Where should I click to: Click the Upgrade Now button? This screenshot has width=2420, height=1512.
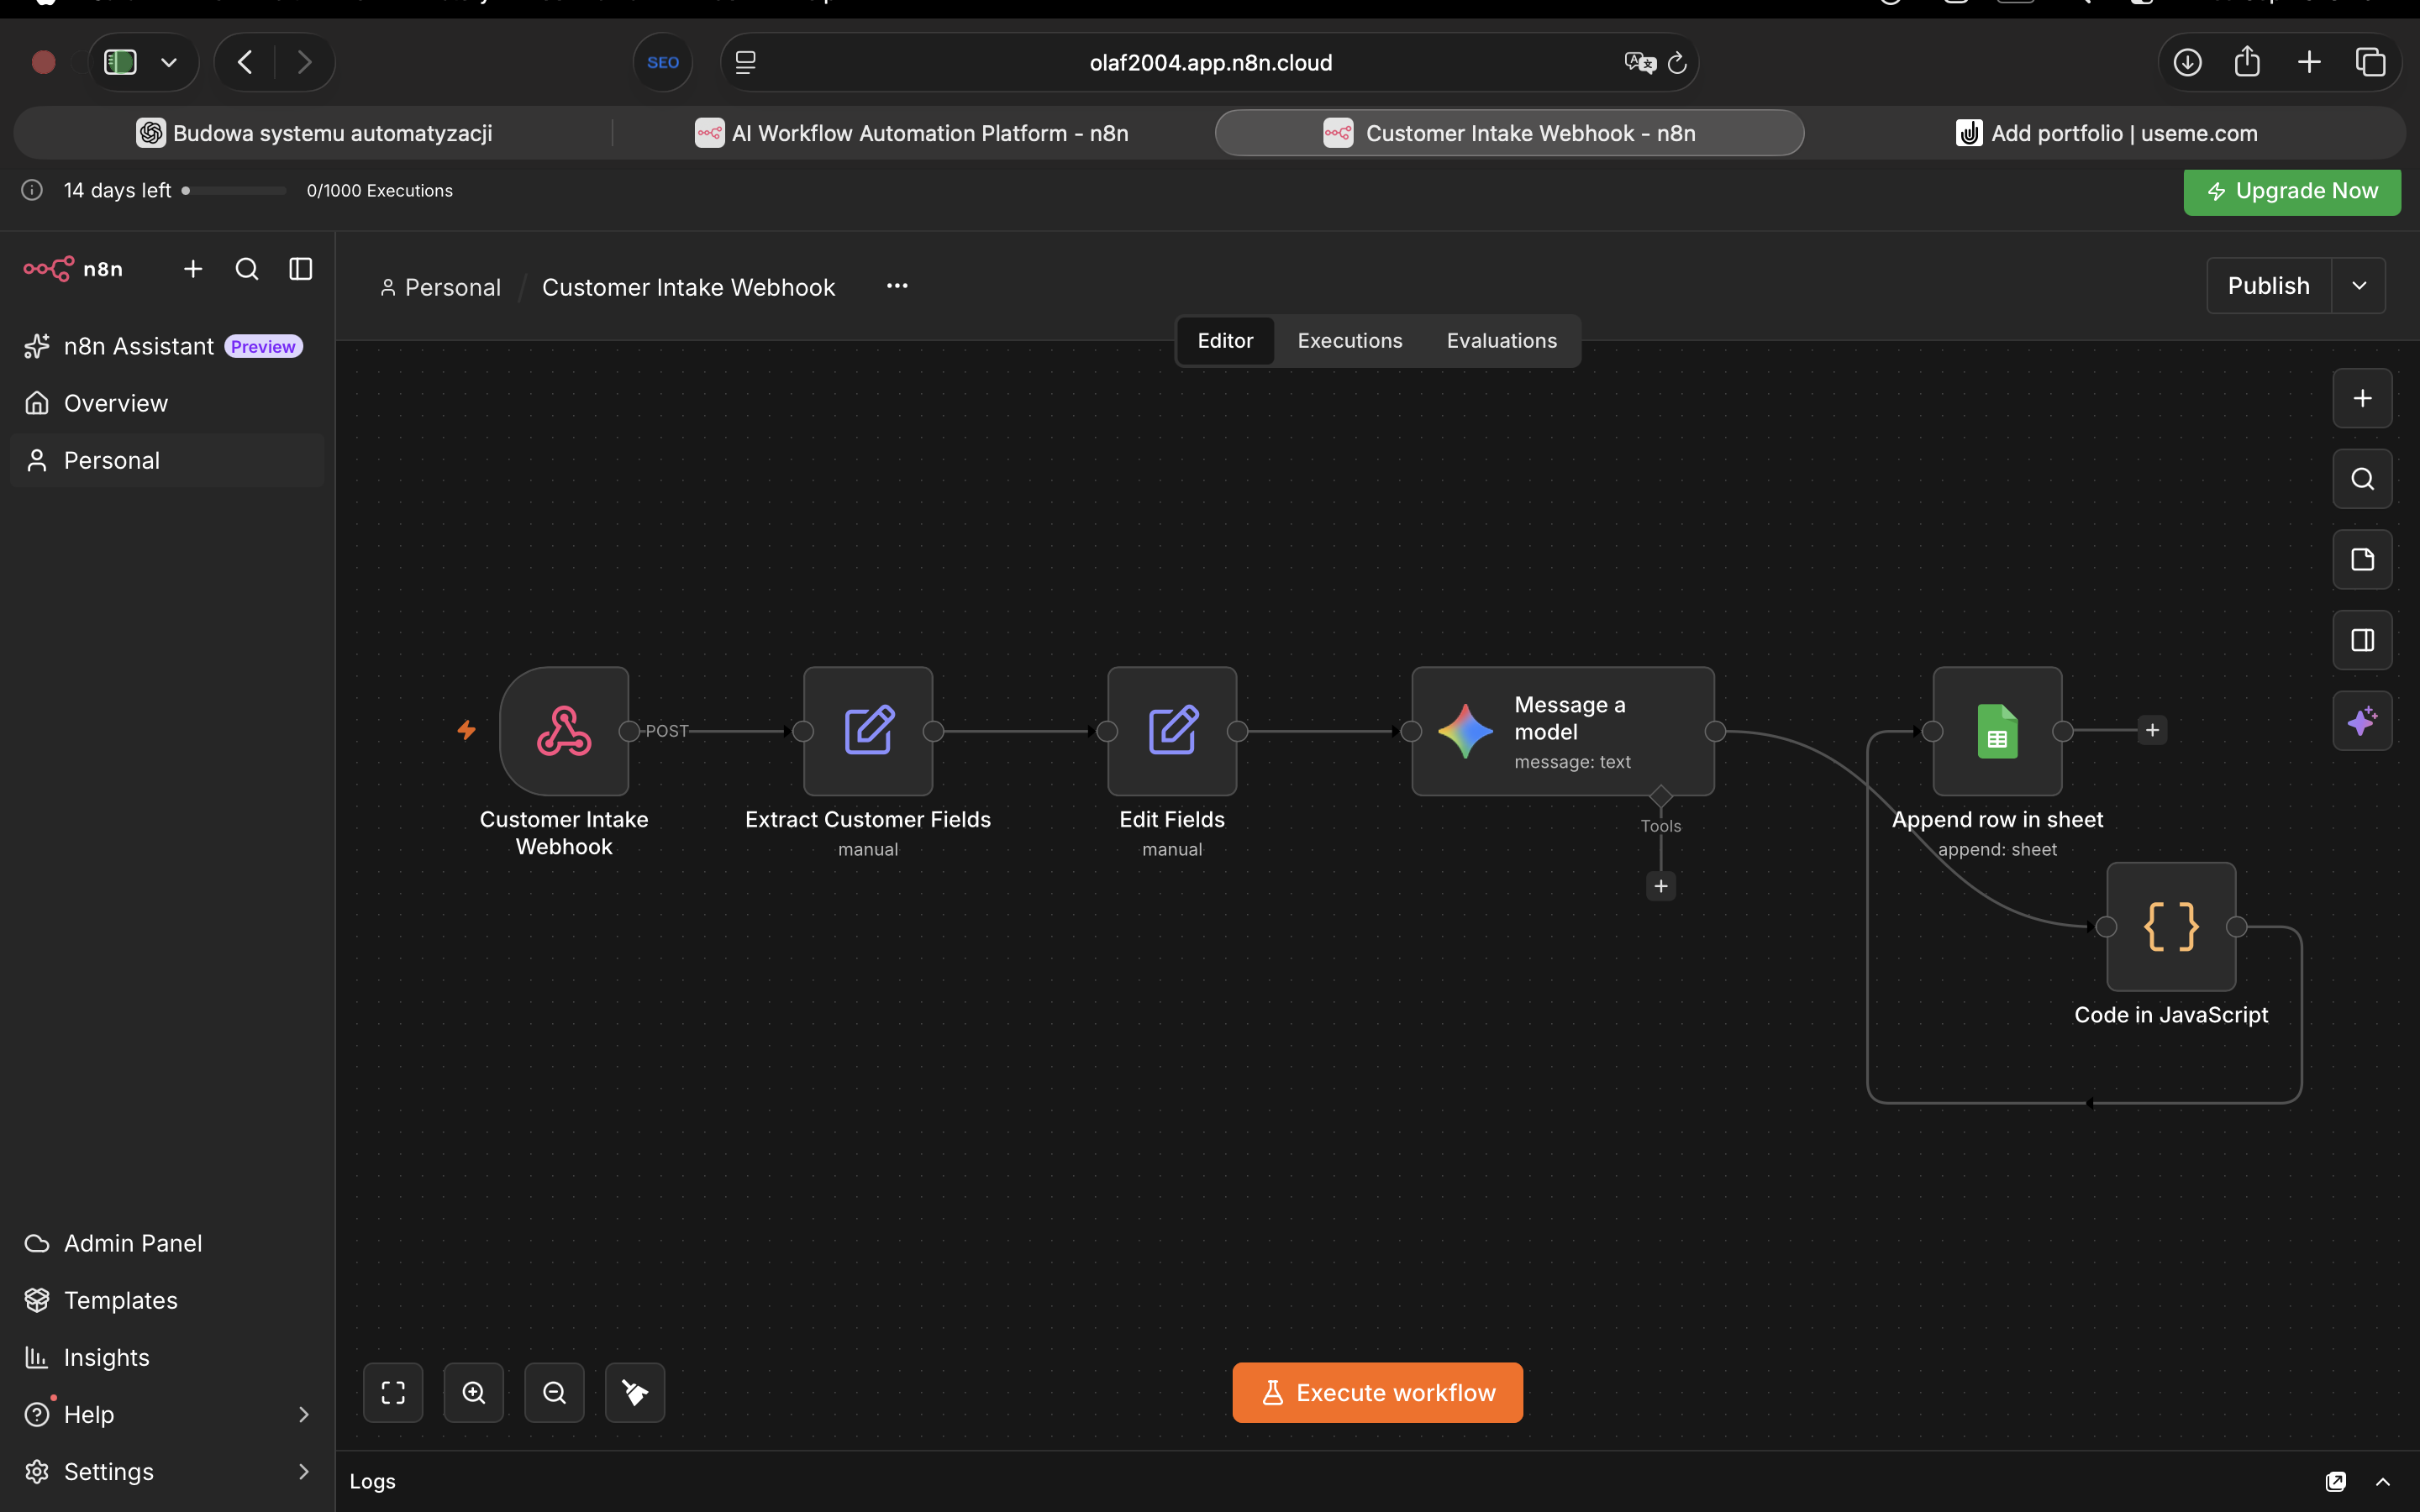(2292, 191)
